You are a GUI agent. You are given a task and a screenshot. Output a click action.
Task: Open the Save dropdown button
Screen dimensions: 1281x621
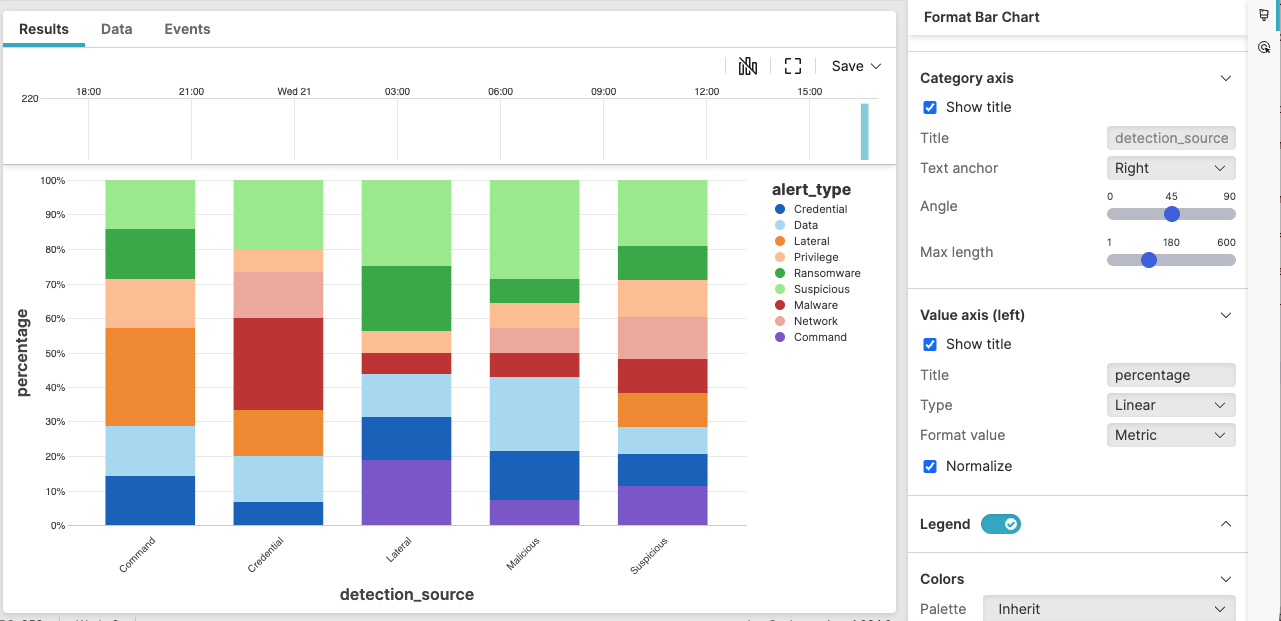coord(854,66)
